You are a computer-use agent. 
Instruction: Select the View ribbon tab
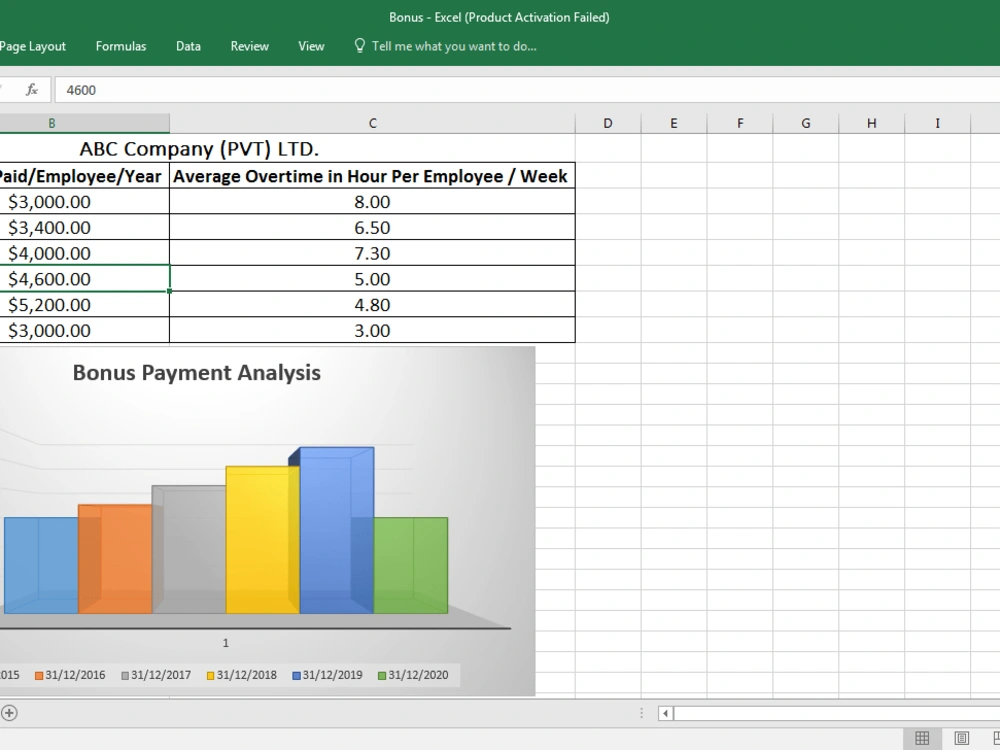click(311, 46)
